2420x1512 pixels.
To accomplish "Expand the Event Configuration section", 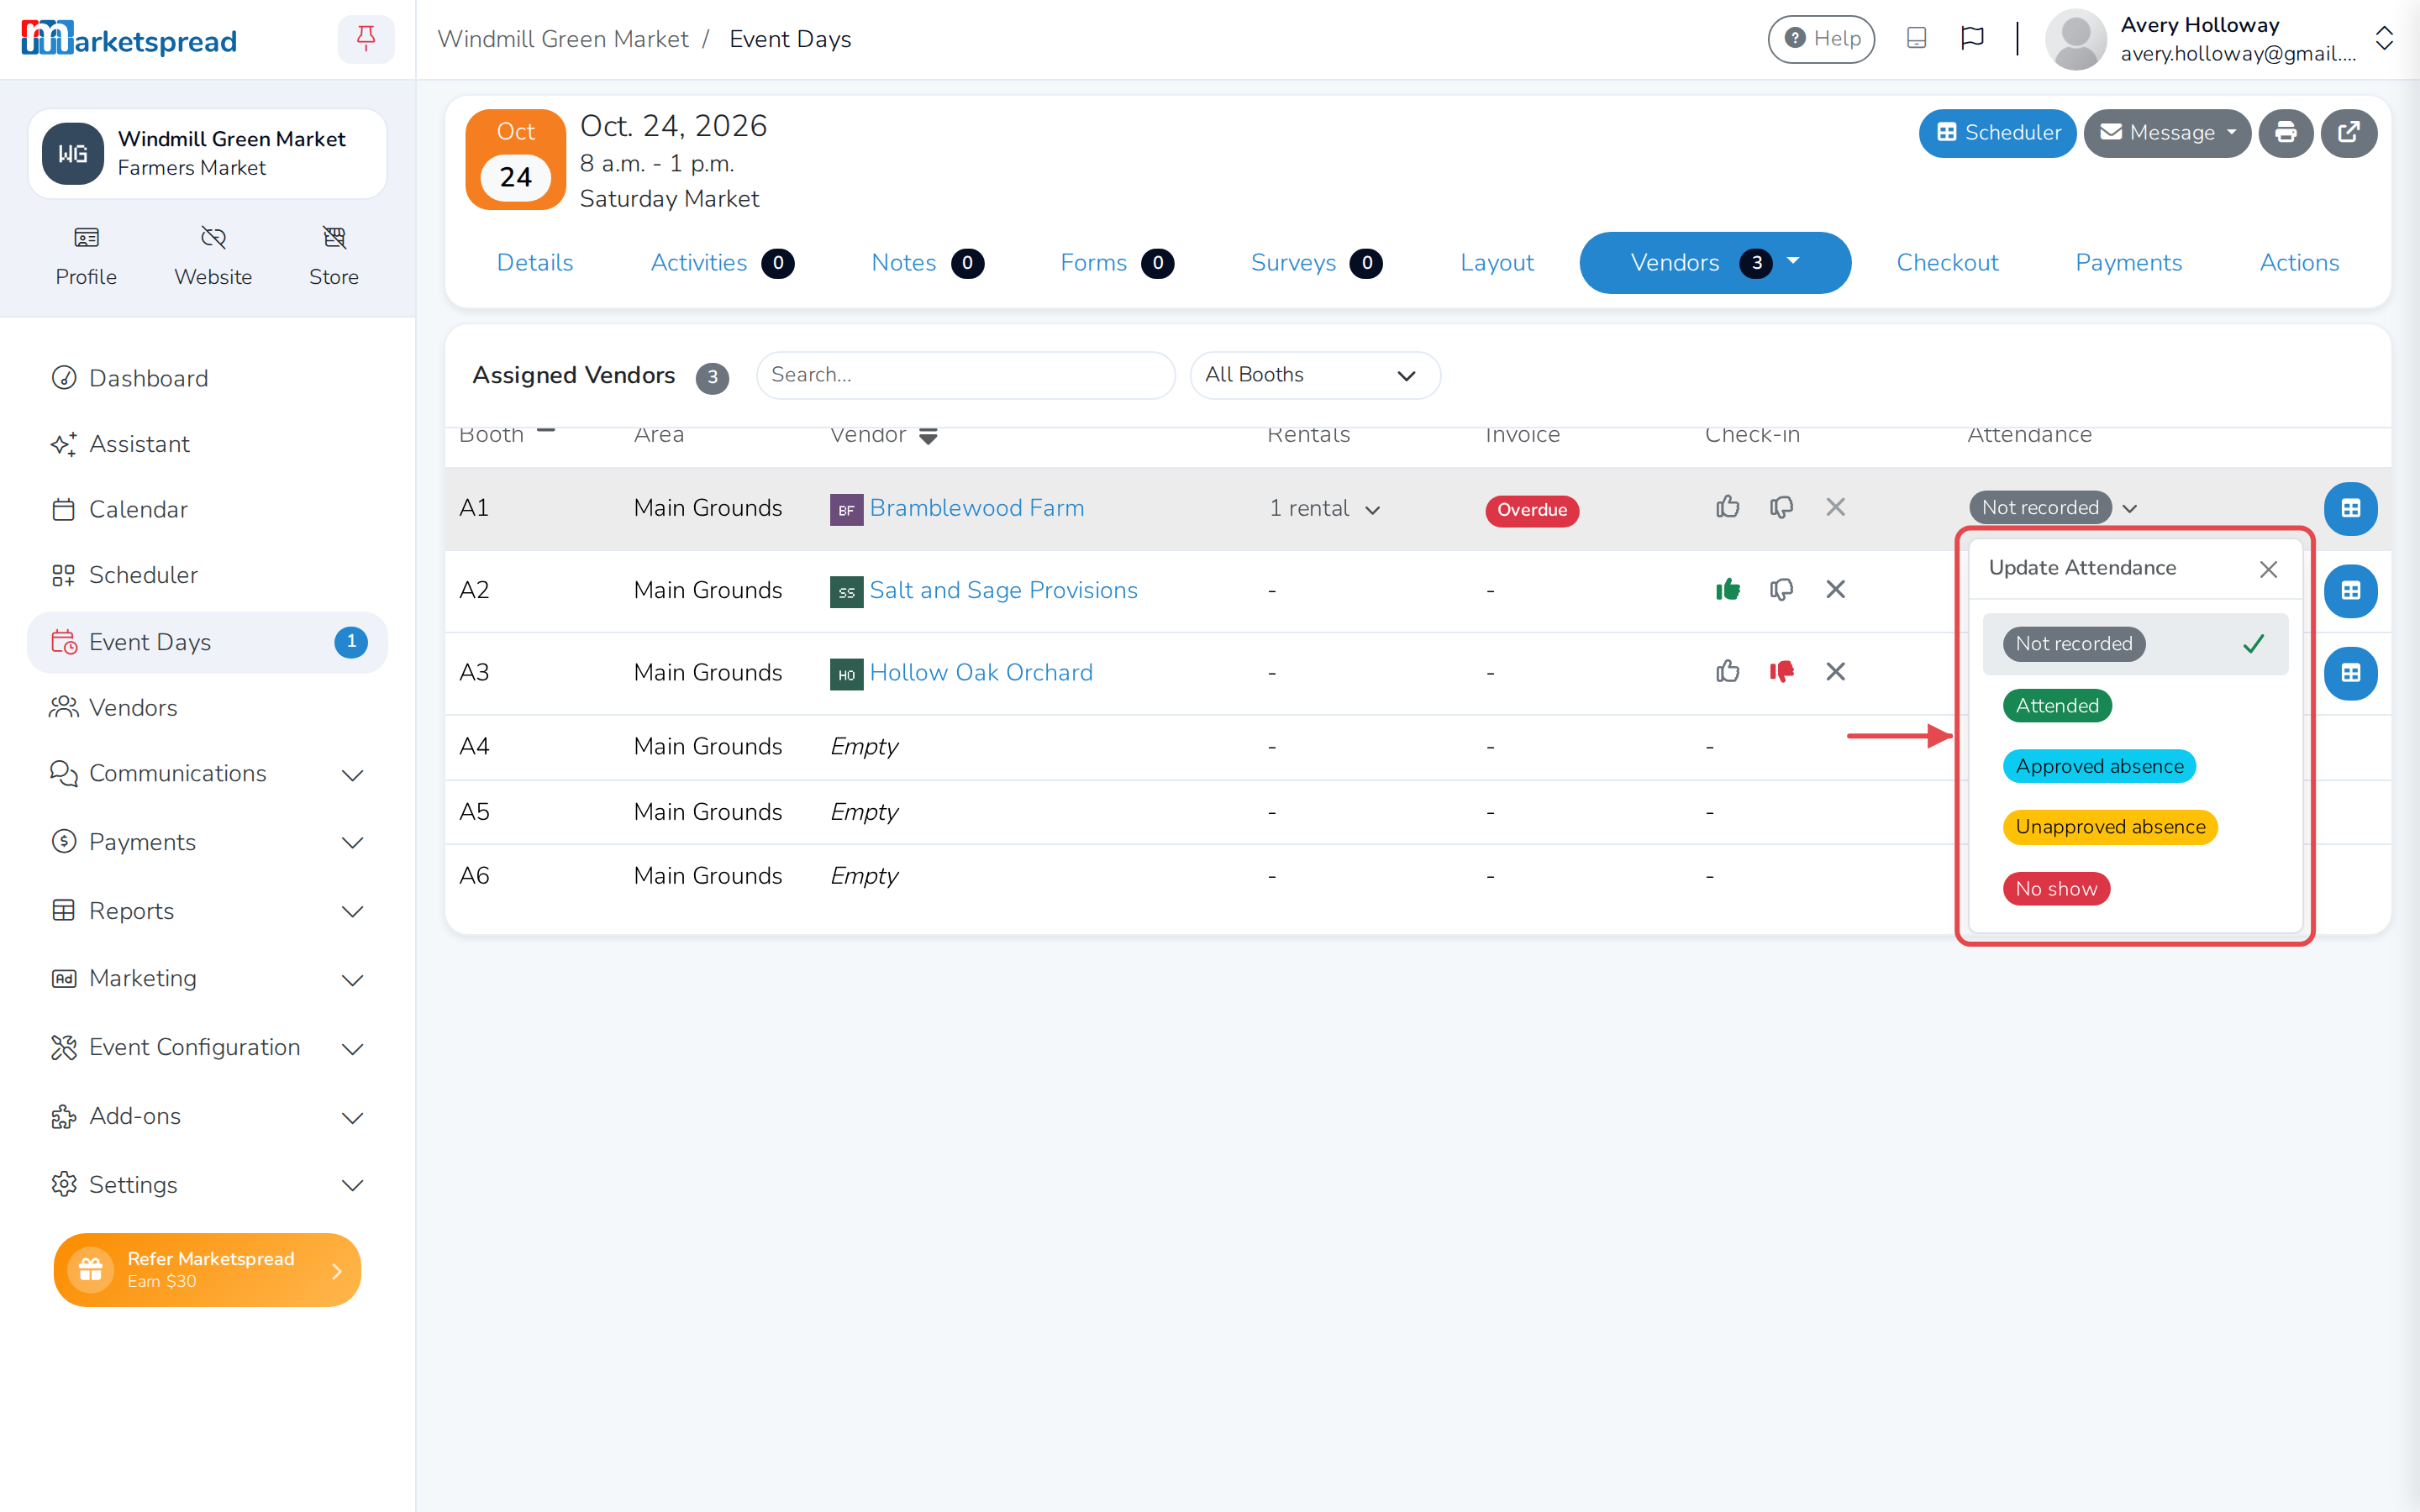I will [x=207, y=1047].
